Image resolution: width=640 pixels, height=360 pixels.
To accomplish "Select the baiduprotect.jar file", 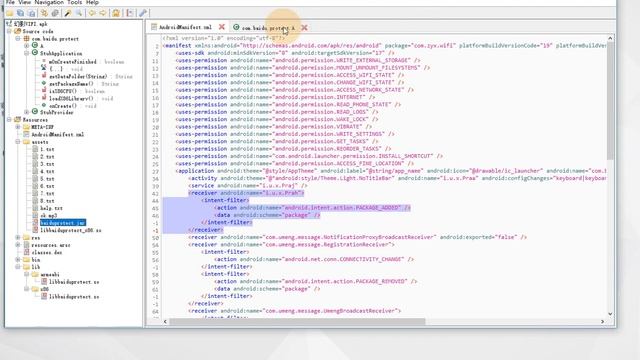I will (62, 222).
